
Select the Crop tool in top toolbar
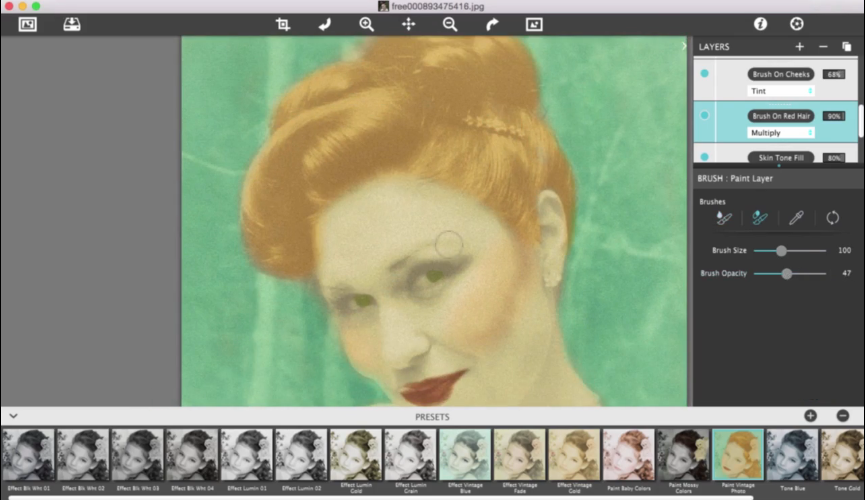(283, 24)
